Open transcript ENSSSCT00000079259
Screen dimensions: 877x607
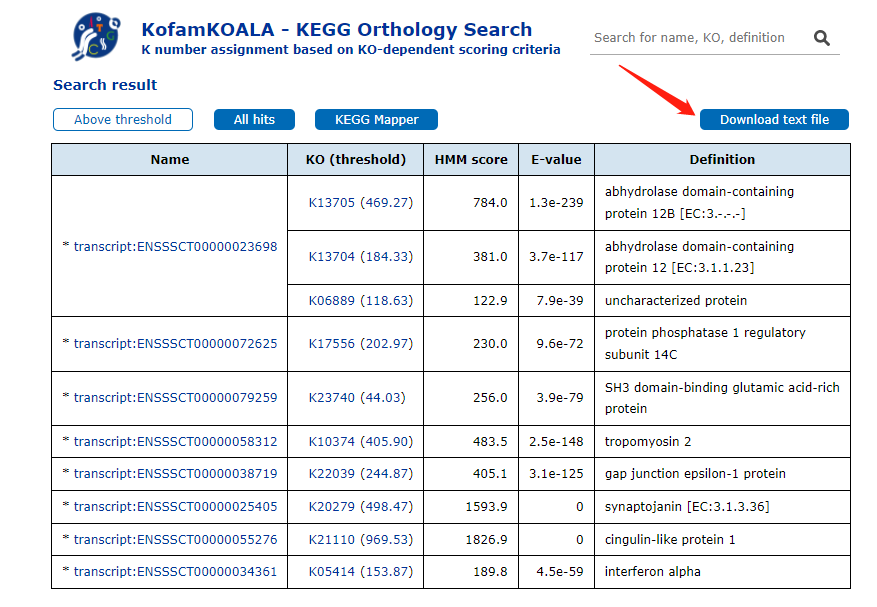pos(176,398)
